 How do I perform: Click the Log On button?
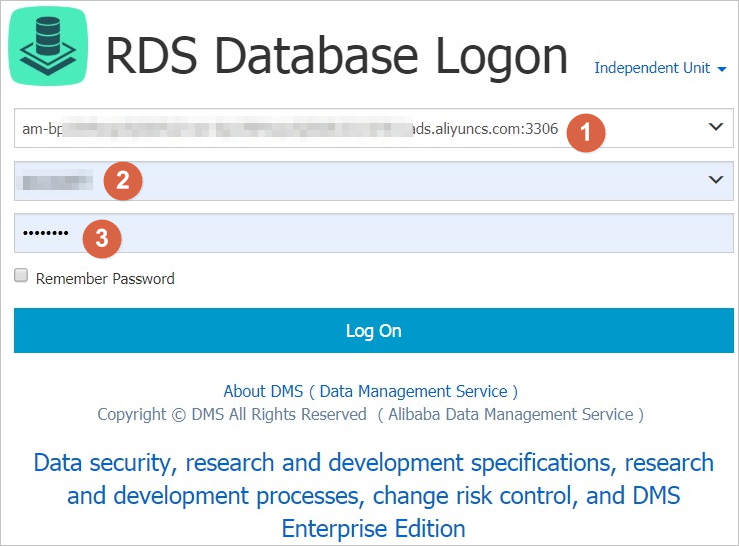373,331
